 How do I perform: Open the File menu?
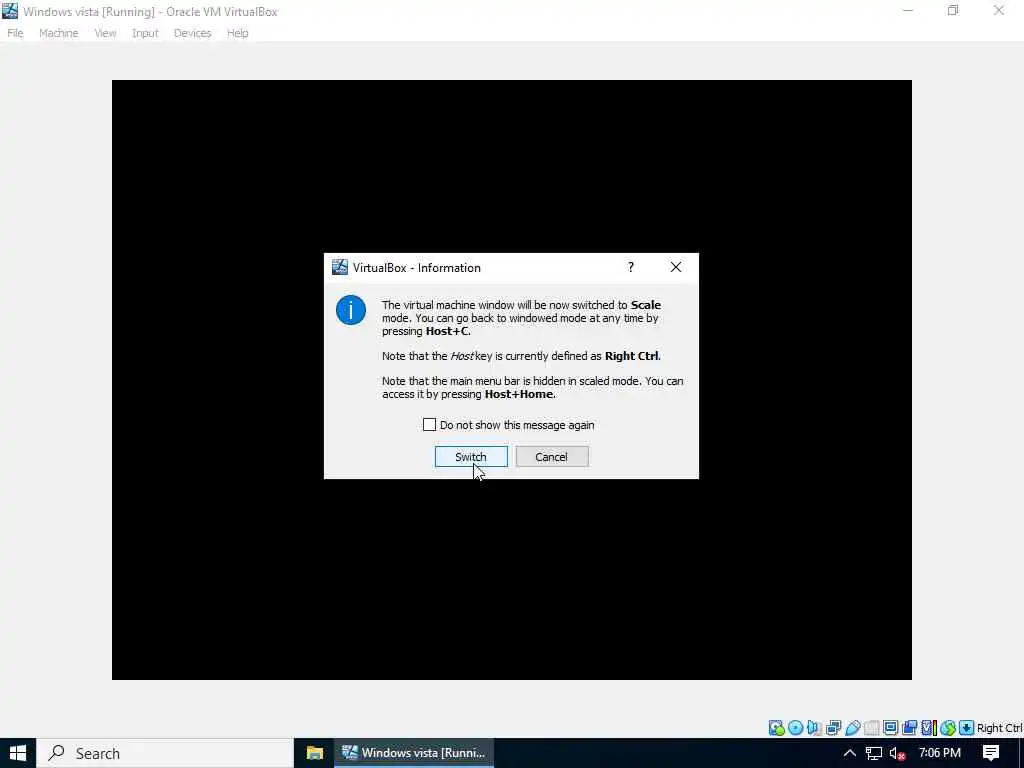pos(15,33)
